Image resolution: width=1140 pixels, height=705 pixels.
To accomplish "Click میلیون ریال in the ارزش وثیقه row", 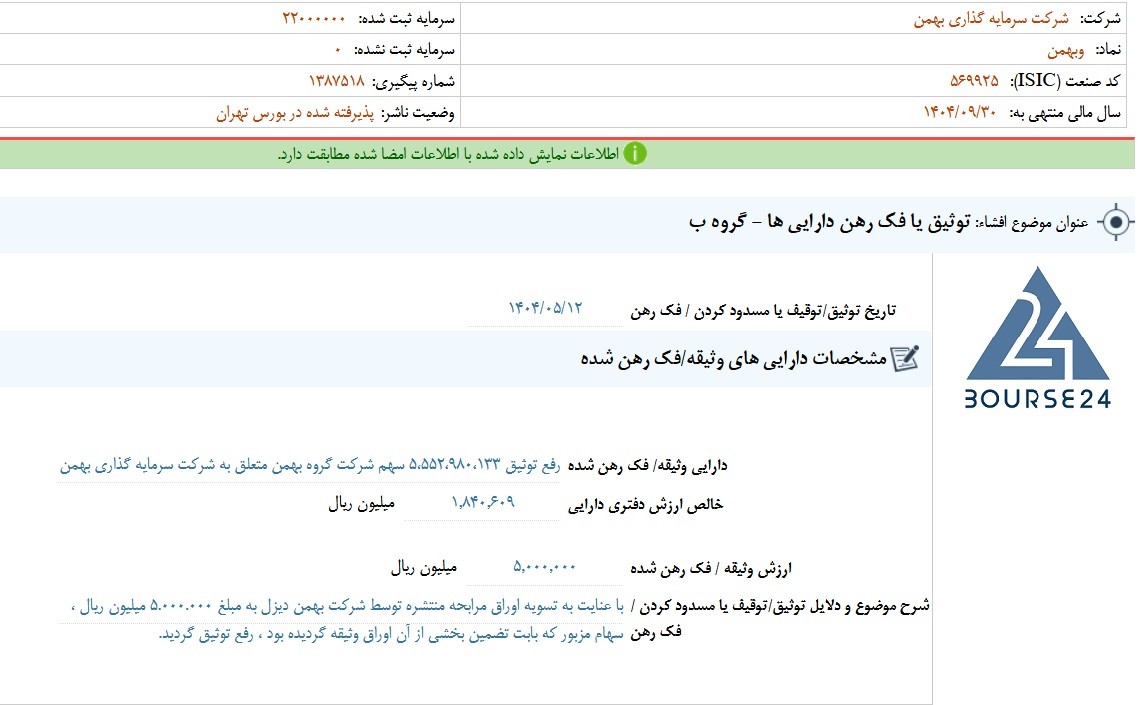I will pos(424,568).
